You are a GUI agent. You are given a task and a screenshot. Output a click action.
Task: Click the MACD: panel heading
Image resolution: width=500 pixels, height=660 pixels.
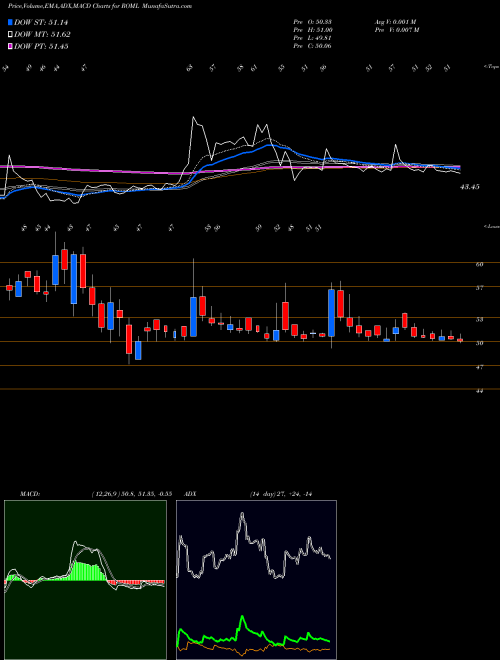[x=30, y=494]
